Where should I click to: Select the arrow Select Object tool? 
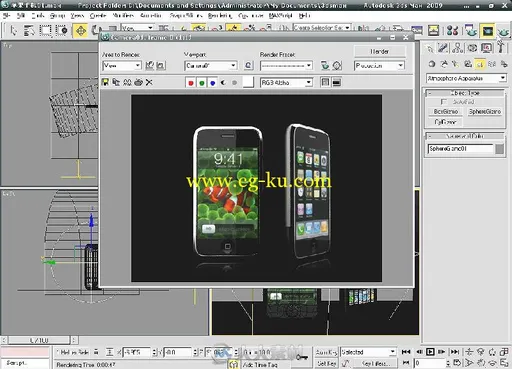(x=13, y=31)
